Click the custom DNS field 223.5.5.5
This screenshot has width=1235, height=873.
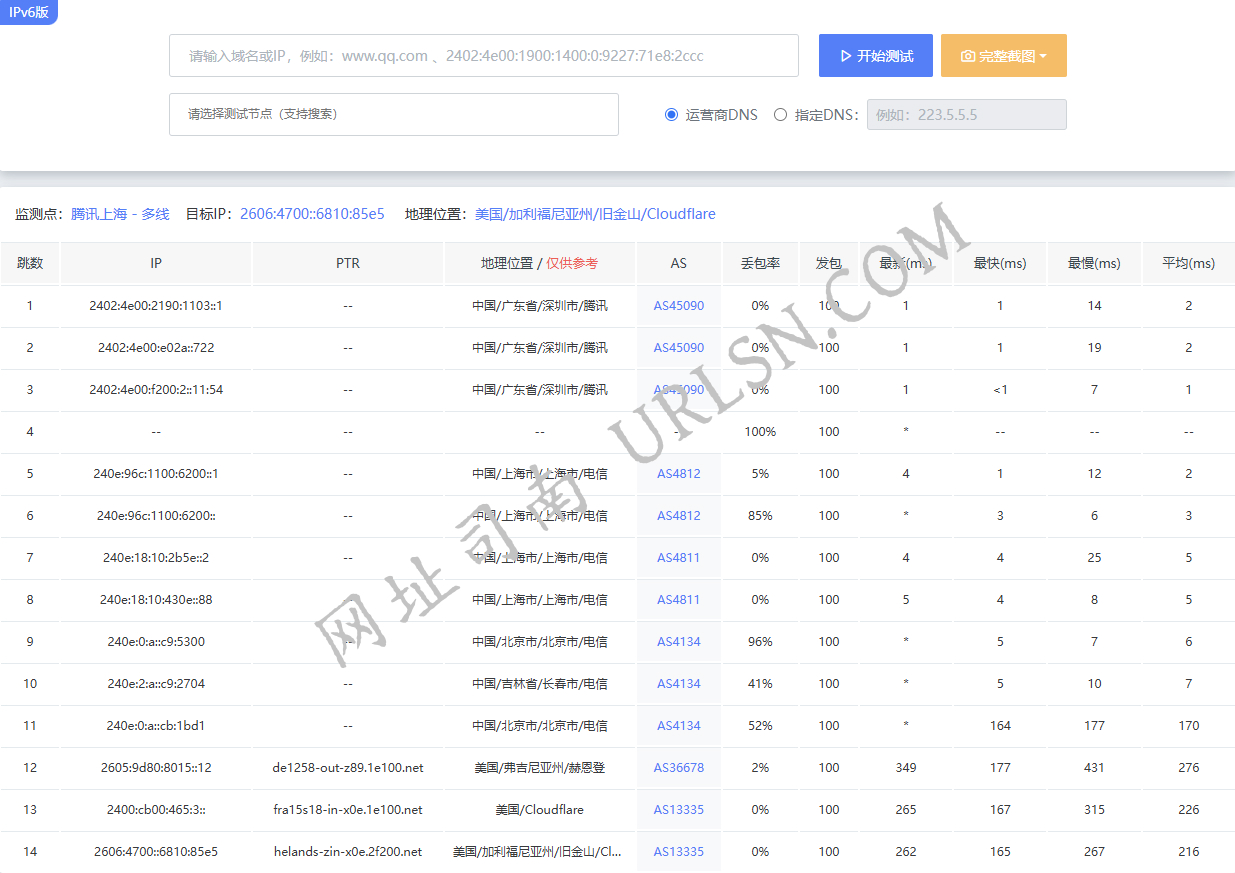[967, 115]
